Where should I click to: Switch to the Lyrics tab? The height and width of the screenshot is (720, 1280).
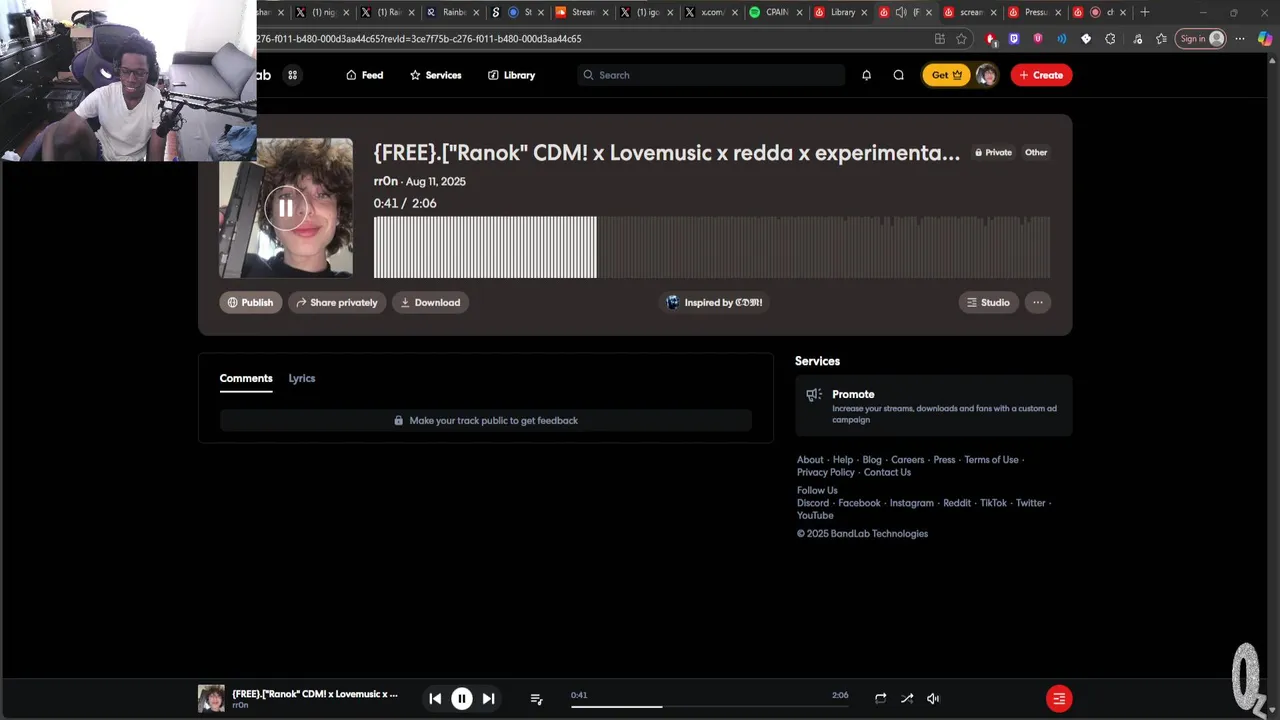click(302, 378)
